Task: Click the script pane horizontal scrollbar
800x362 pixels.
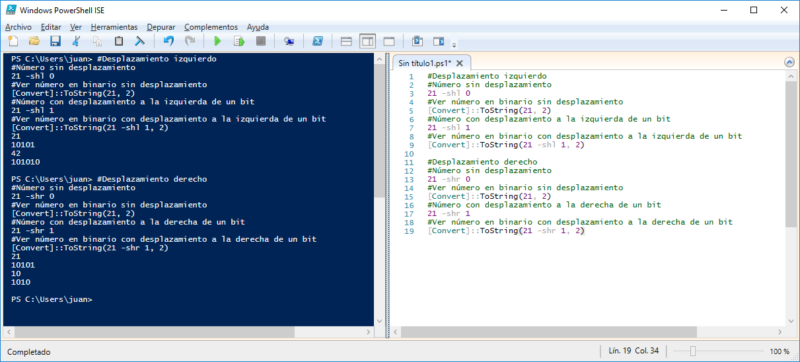Action: coord(548,332)
